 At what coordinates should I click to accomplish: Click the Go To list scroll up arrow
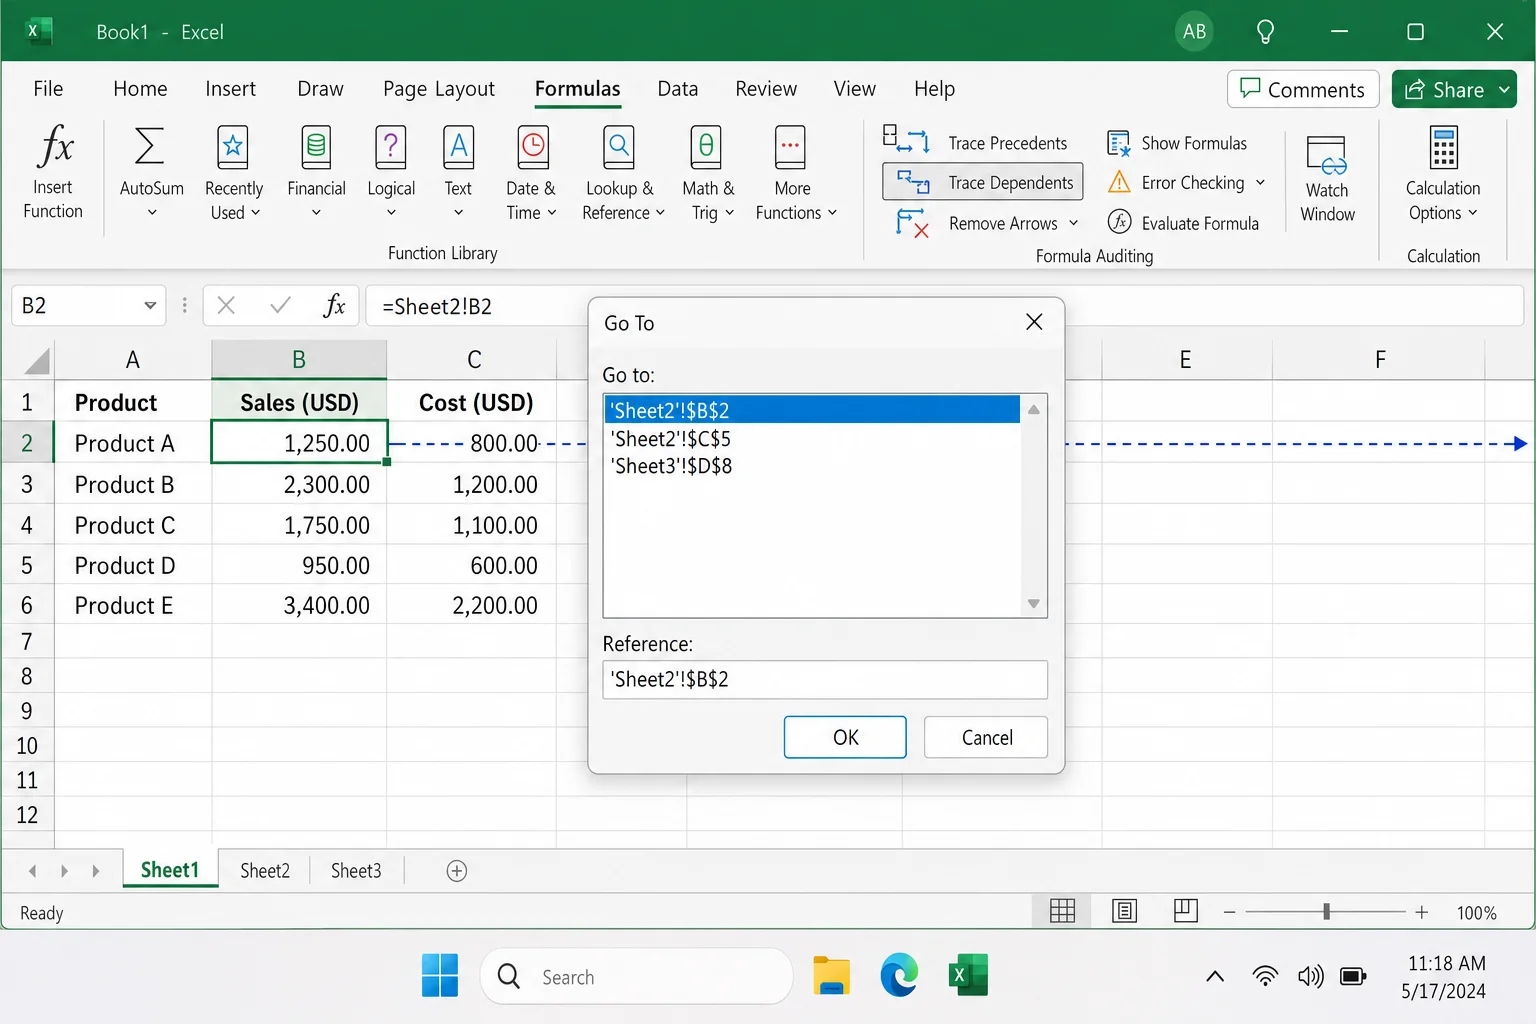point(1034,409)
